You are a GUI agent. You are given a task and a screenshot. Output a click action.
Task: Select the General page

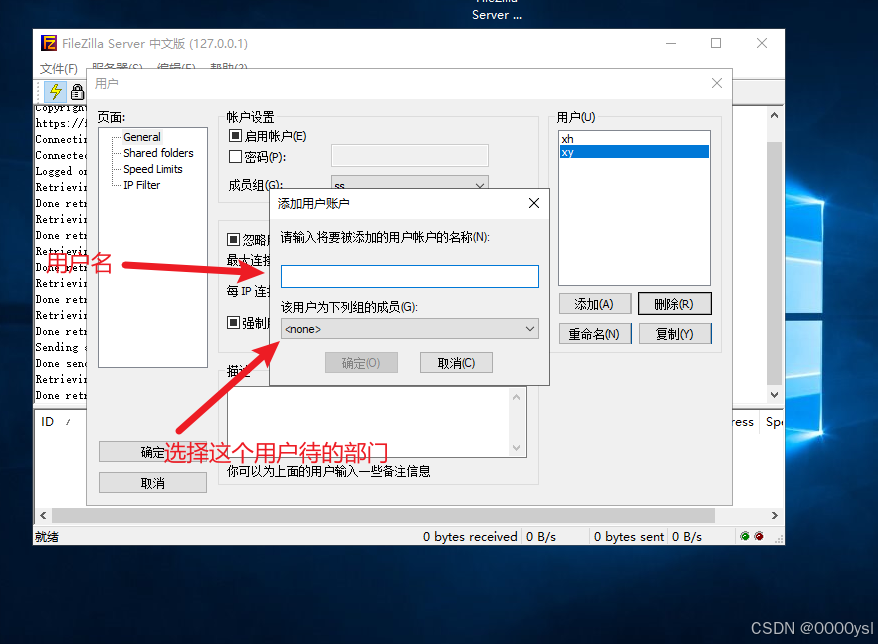142,137
